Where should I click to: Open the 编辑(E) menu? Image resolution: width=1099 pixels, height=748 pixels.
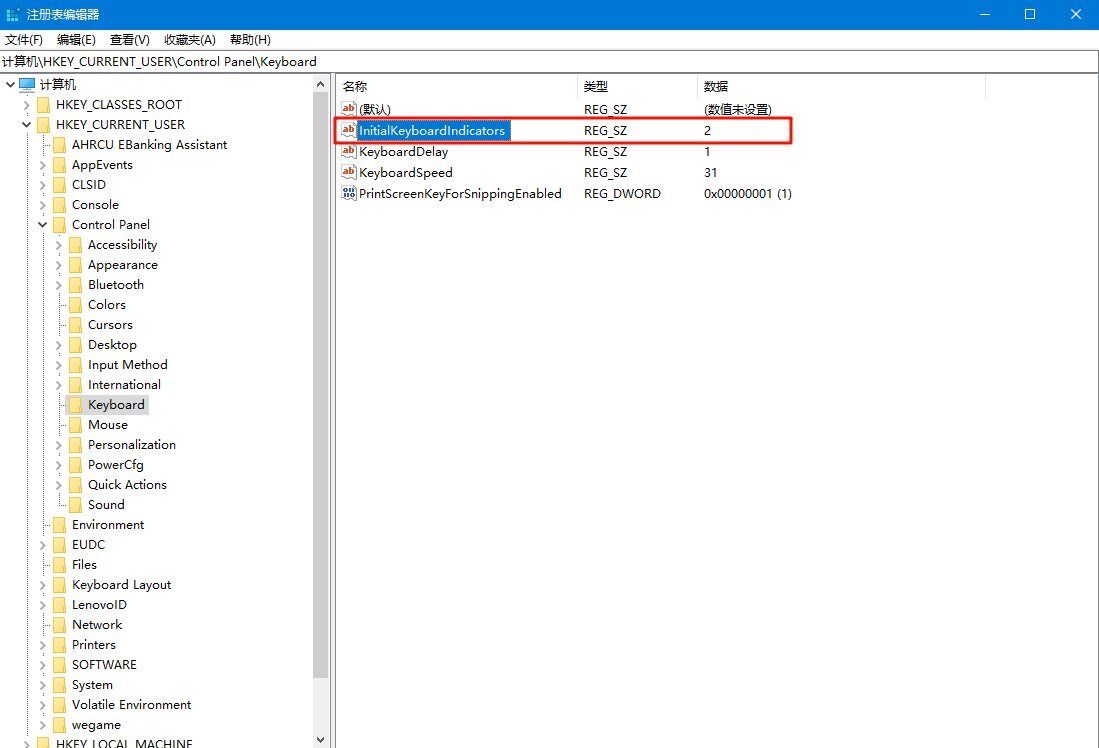pyautogui.click(x=76, y=40)
